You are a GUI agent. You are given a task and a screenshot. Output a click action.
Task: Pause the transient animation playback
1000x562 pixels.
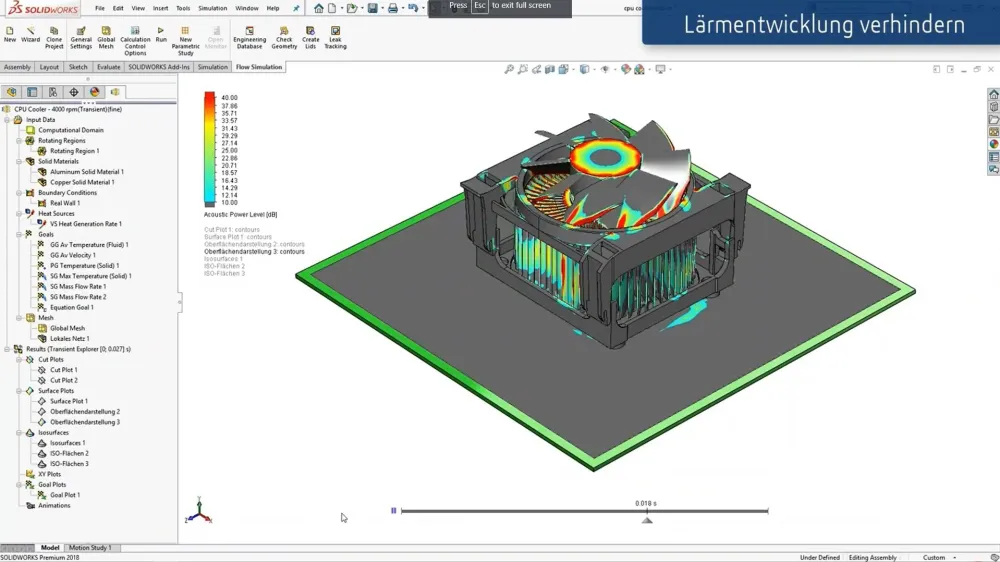click(x=393, y=510)
